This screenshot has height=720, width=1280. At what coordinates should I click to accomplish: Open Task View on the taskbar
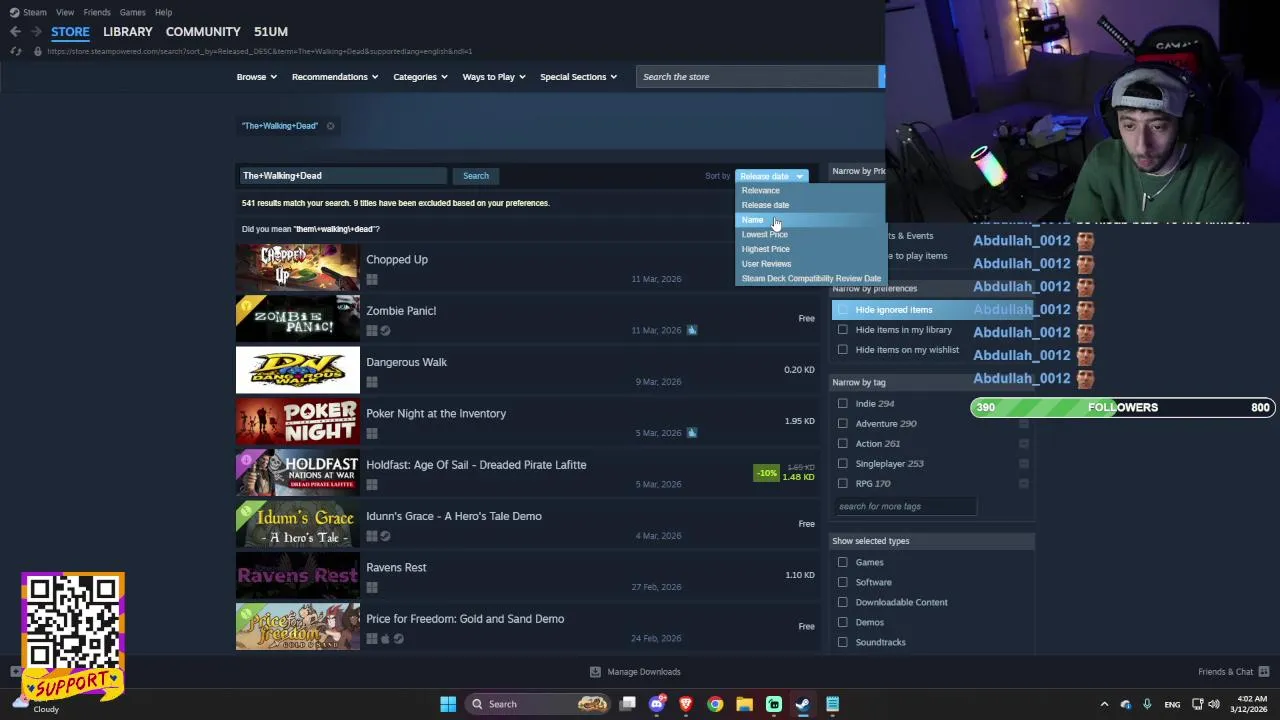(x=627, y=704)
